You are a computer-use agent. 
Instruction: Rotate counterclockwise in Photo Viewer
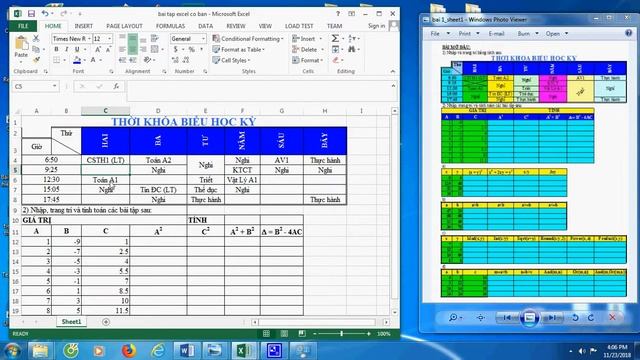pyautogui.click(x=575, y=317)
